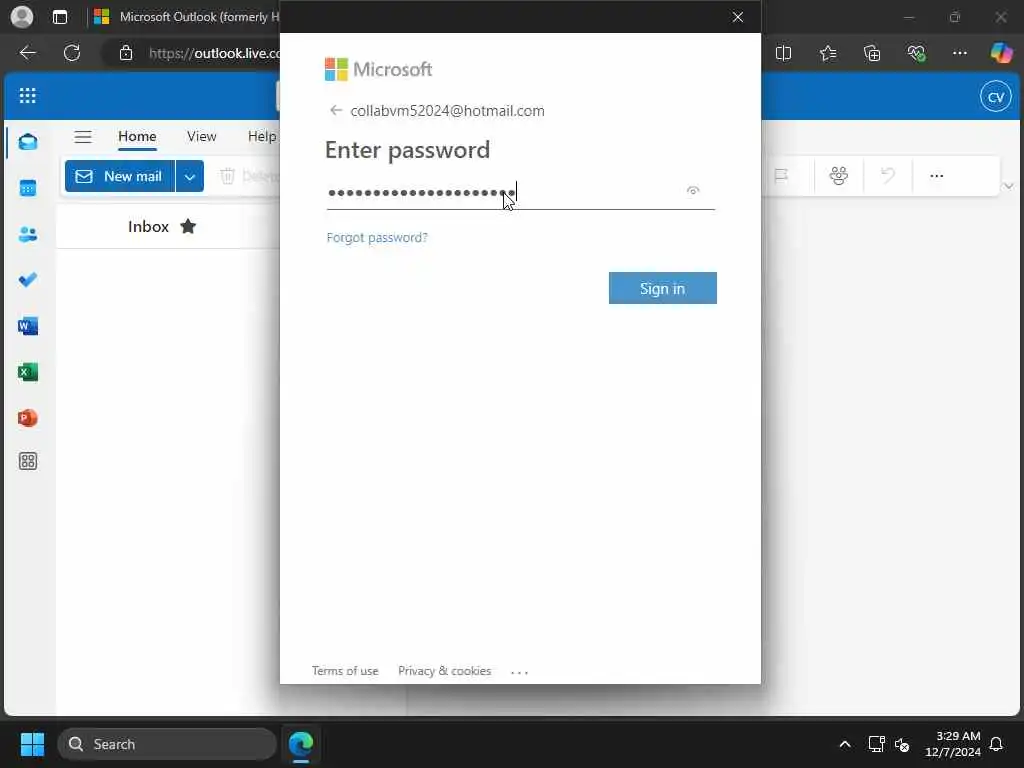Open more options dots in dialog footer
This screenshot has height=768, width=1024.
coord(519,671)
